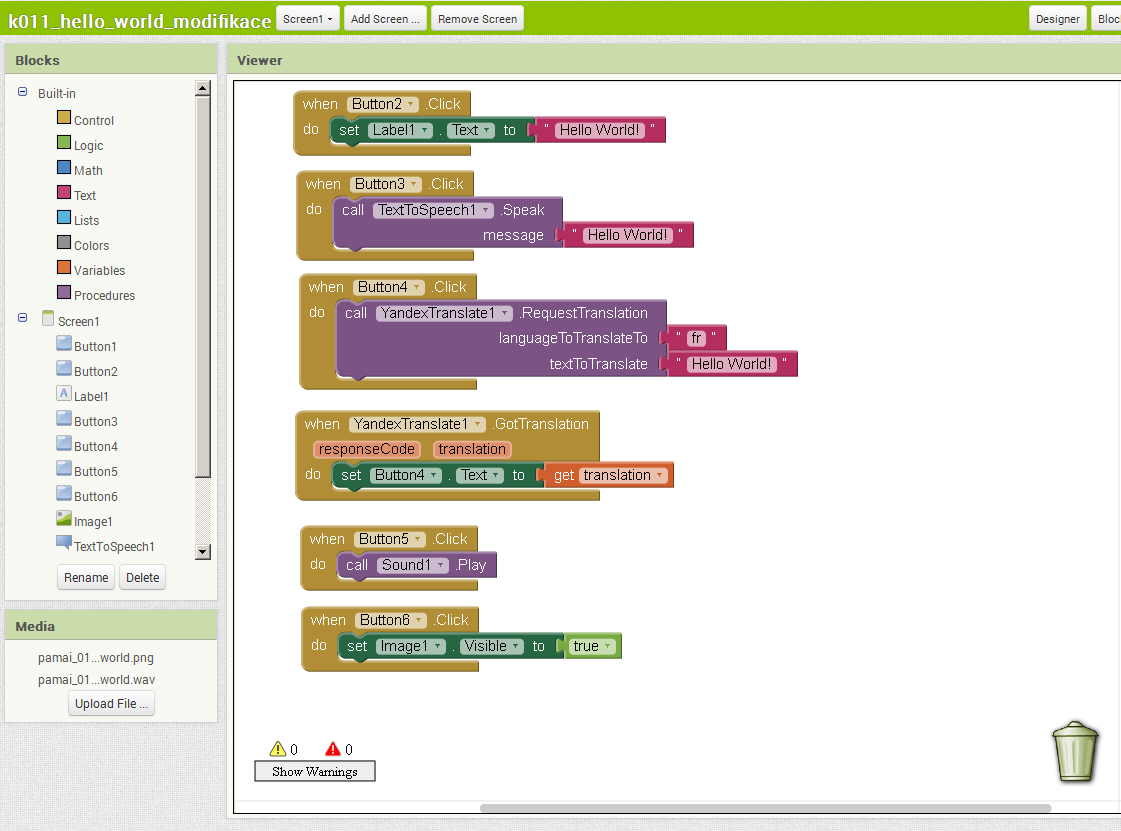Open the Lists blocks category

[86, 220]
